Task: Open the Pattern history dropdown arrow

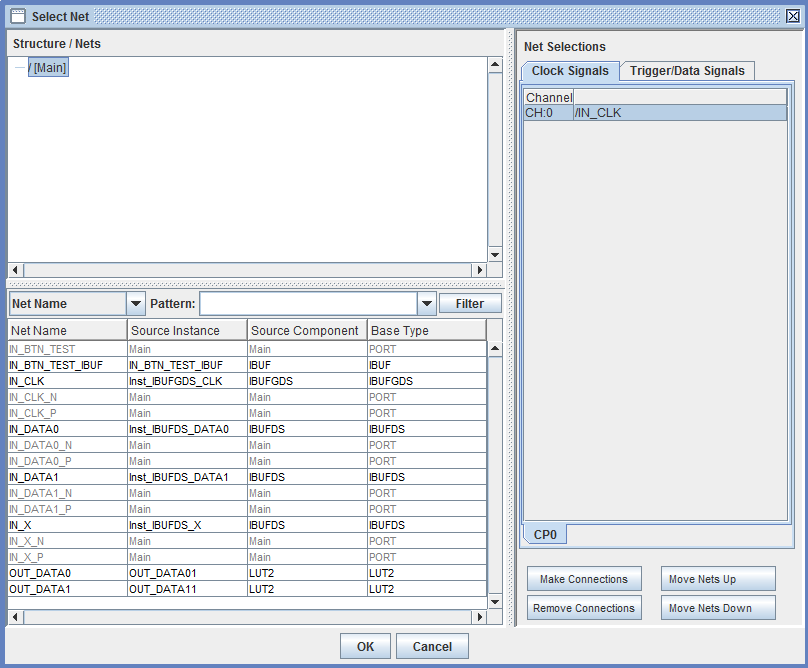Action: [x=427, y=304]
